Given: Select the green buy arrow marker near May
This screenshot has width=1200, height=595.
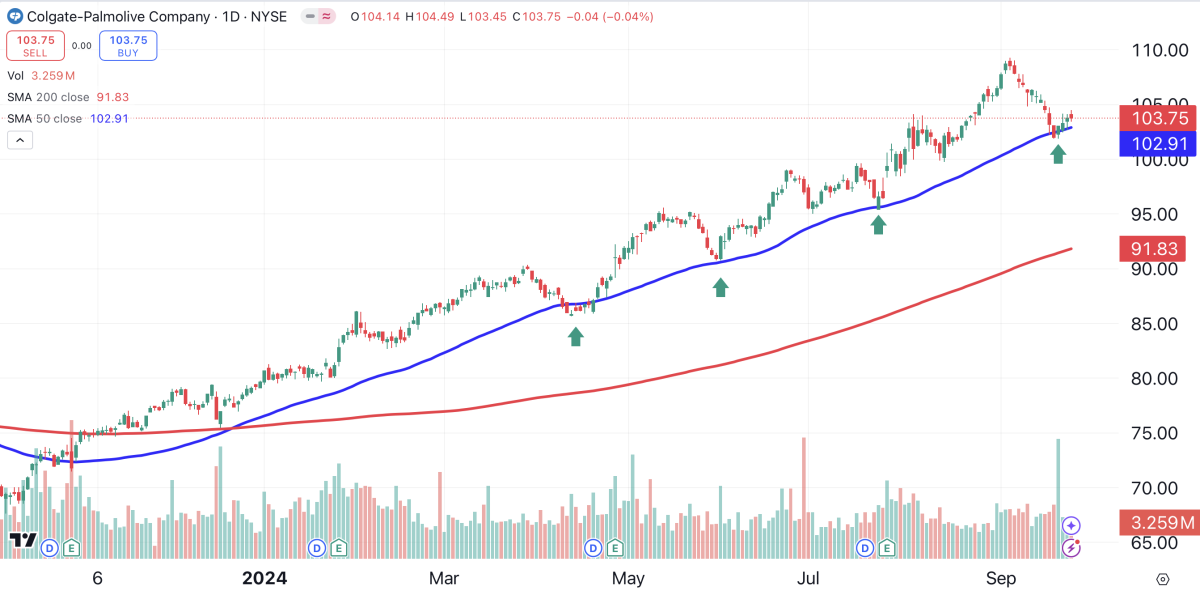Looking at the screenshot, I should (x=576, y=334).
